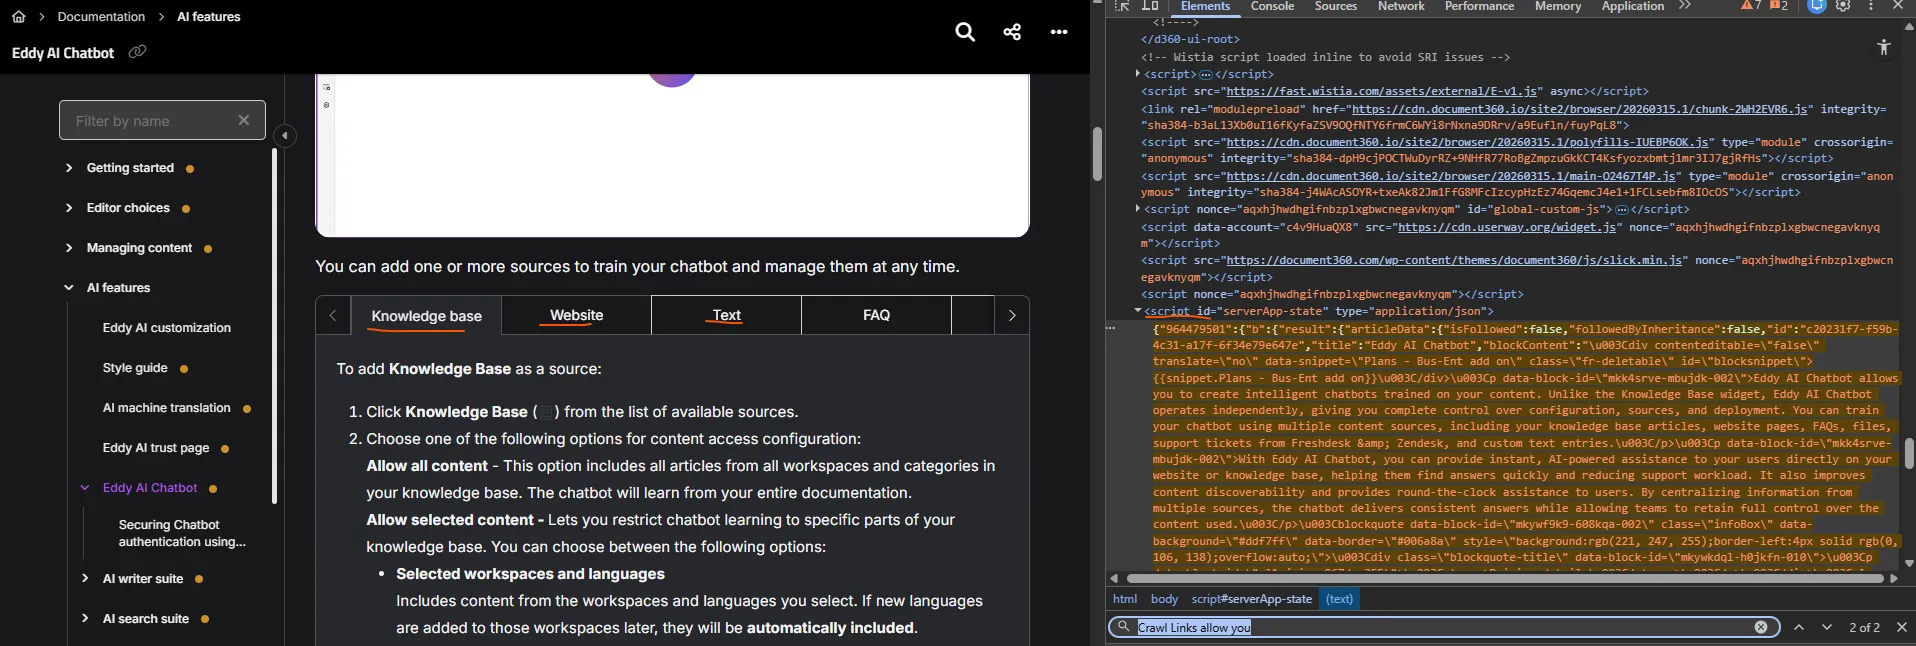Toggle the device toolbar in DevTools
The height and width of the screenshot is (646, 1916).
tap(1151, 6)
